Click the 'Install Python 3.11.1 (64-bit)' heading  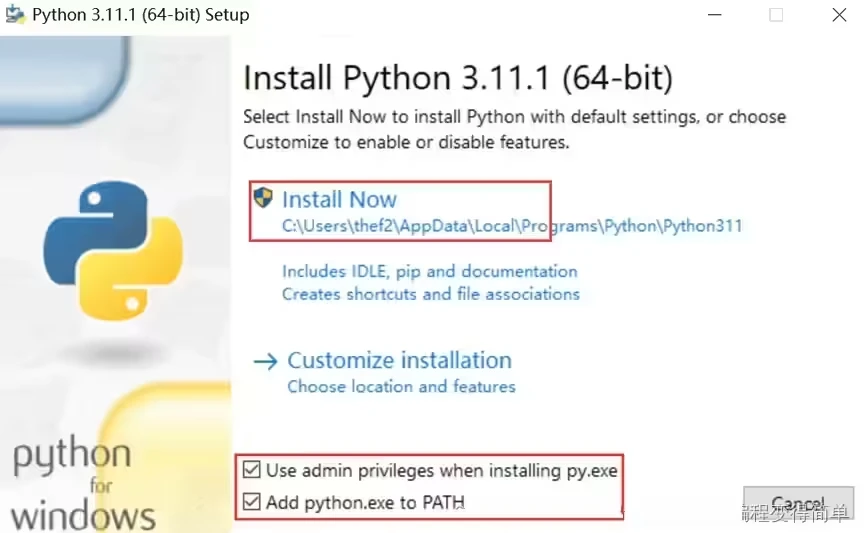(x=458, y=78)
